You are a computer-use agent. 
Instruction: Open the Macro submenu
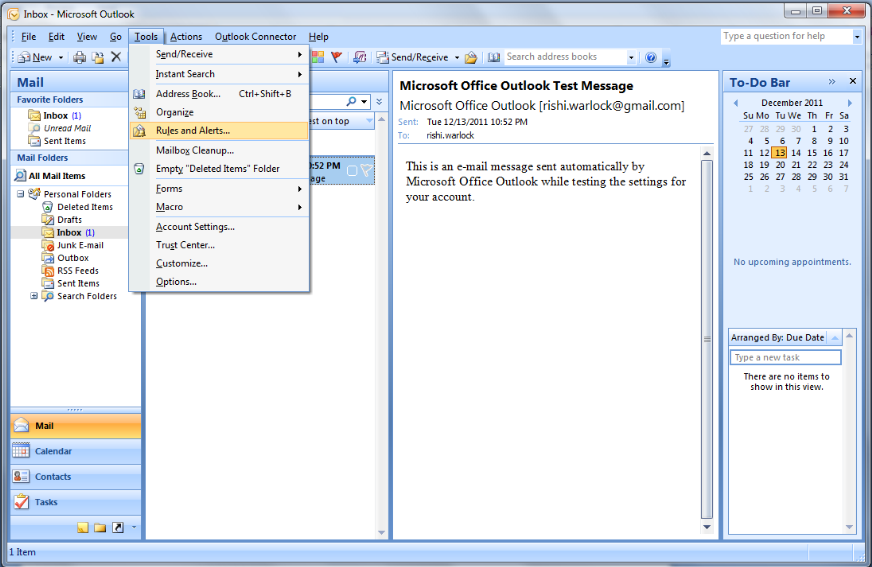(219, 207)
